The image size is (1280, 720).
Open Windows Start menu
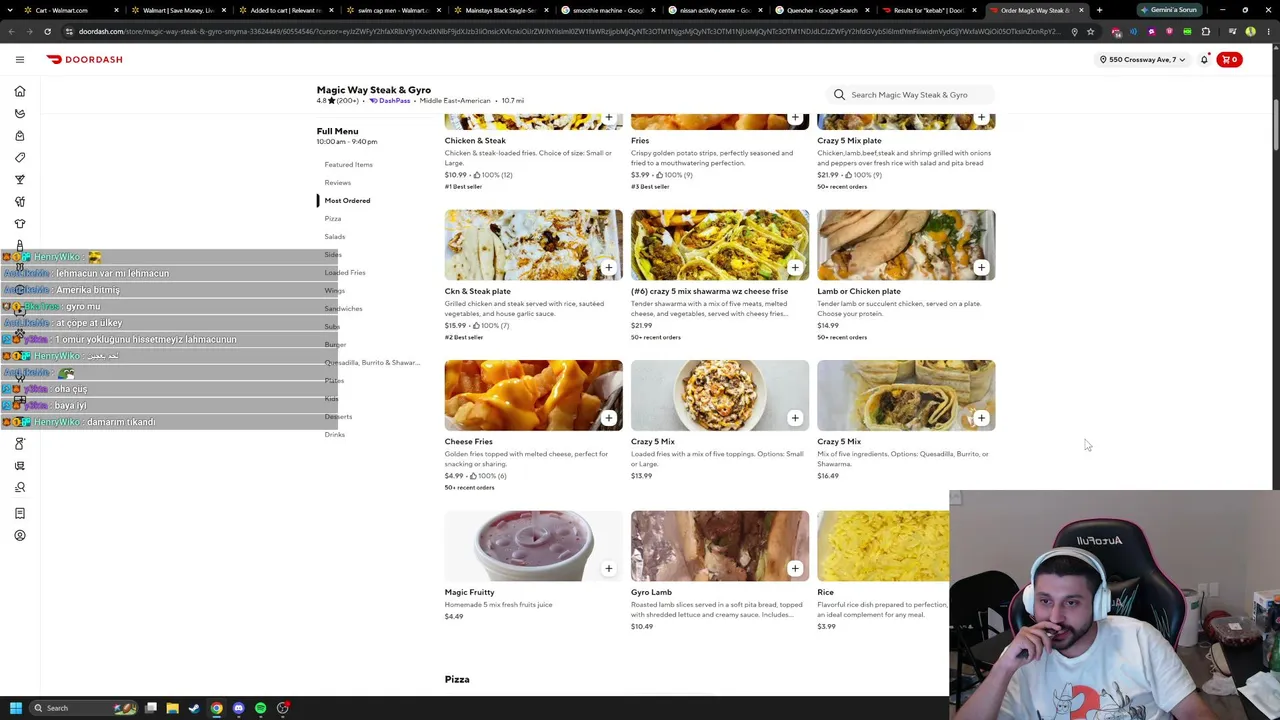point(15,708)
